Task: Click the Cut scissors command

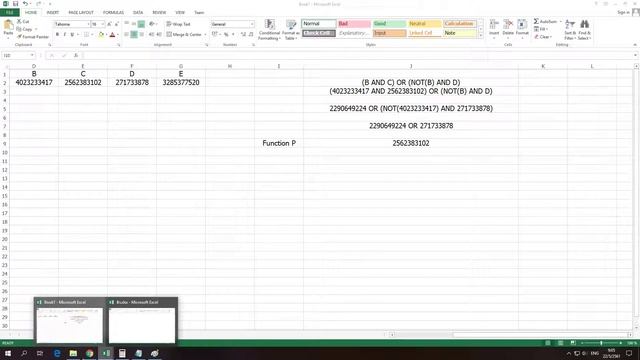Action: pyautogui.click(x=23, y=21)
